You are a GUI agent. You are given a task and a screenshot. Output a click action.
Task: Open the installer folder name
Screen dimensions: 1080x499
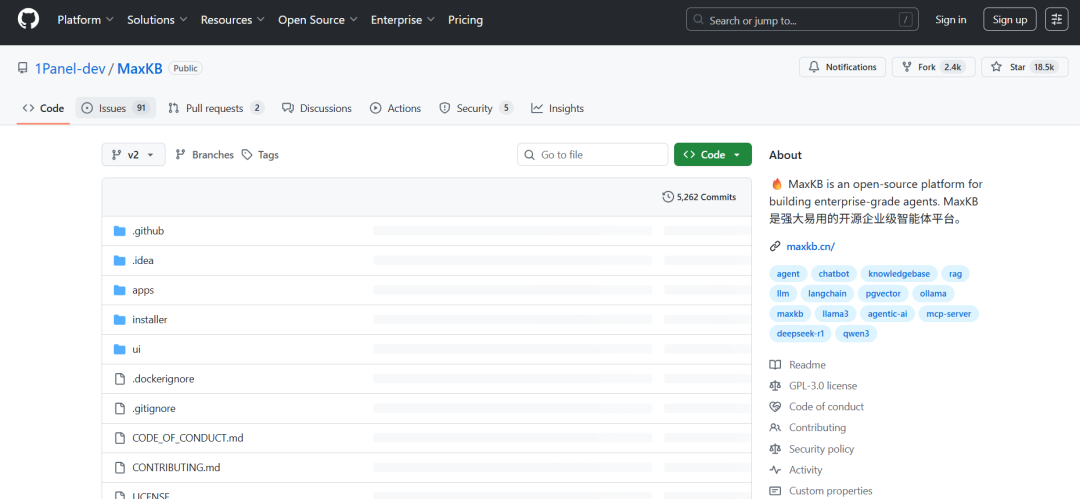(x=149, y=320)
